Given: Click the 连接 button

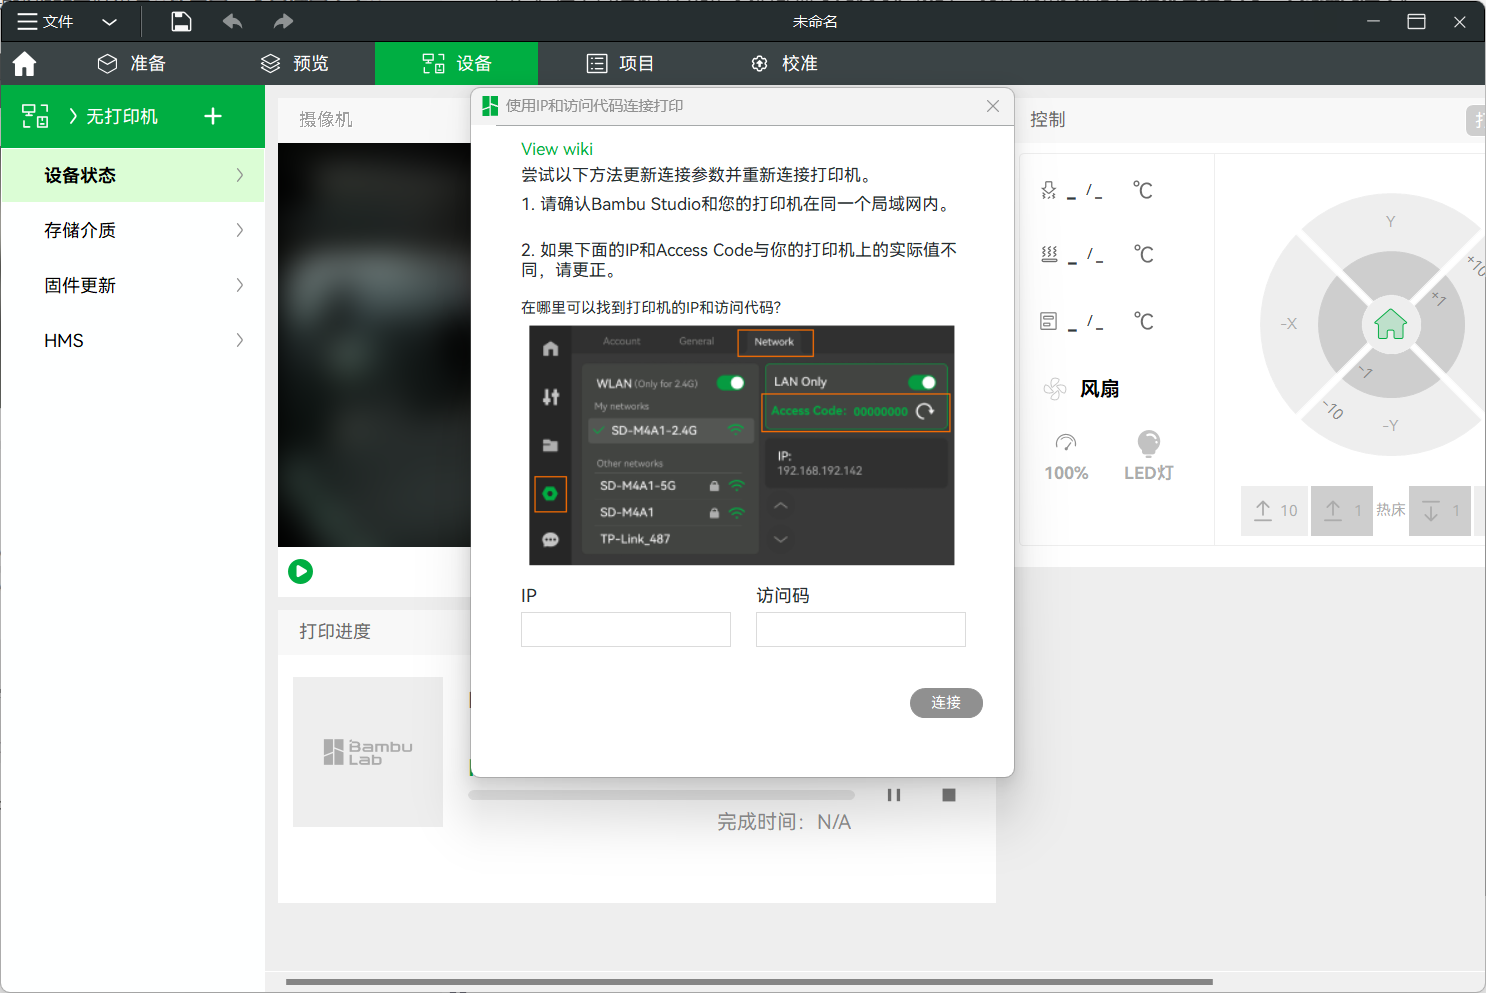Looking at the screenshot, I should 946,703.
